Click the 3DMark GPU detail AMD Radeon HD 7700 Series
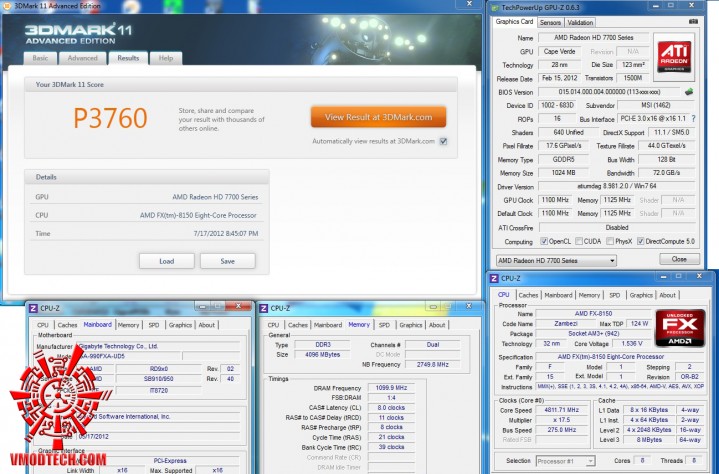 pos(215,197)
